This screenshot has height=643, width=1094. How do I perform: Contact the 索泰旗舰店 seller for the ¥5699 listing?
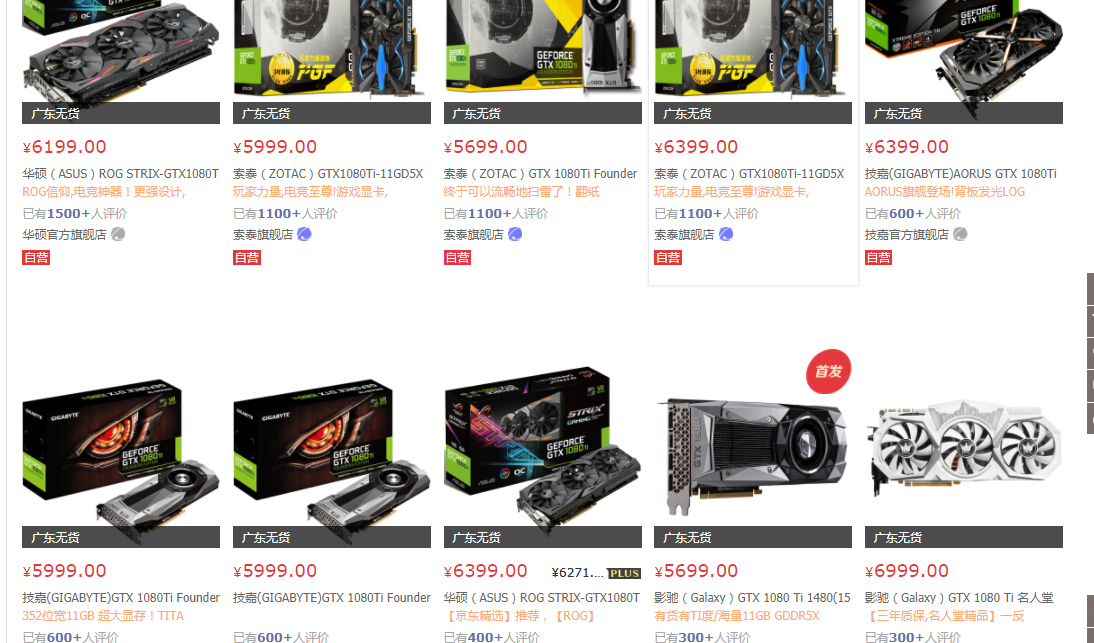point(515,234)
